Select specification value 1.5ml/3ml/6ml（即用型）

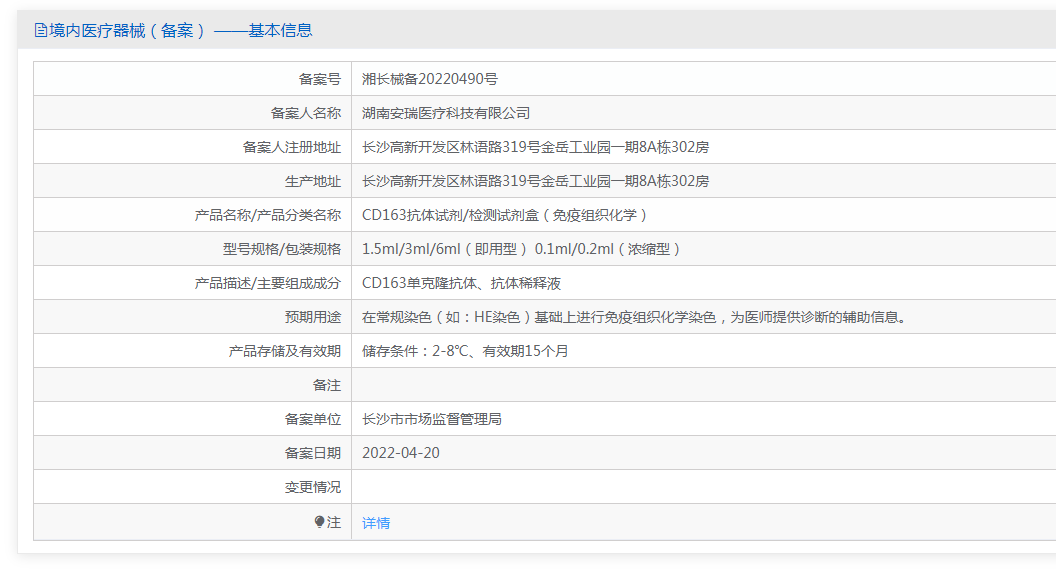pos(445,249)
